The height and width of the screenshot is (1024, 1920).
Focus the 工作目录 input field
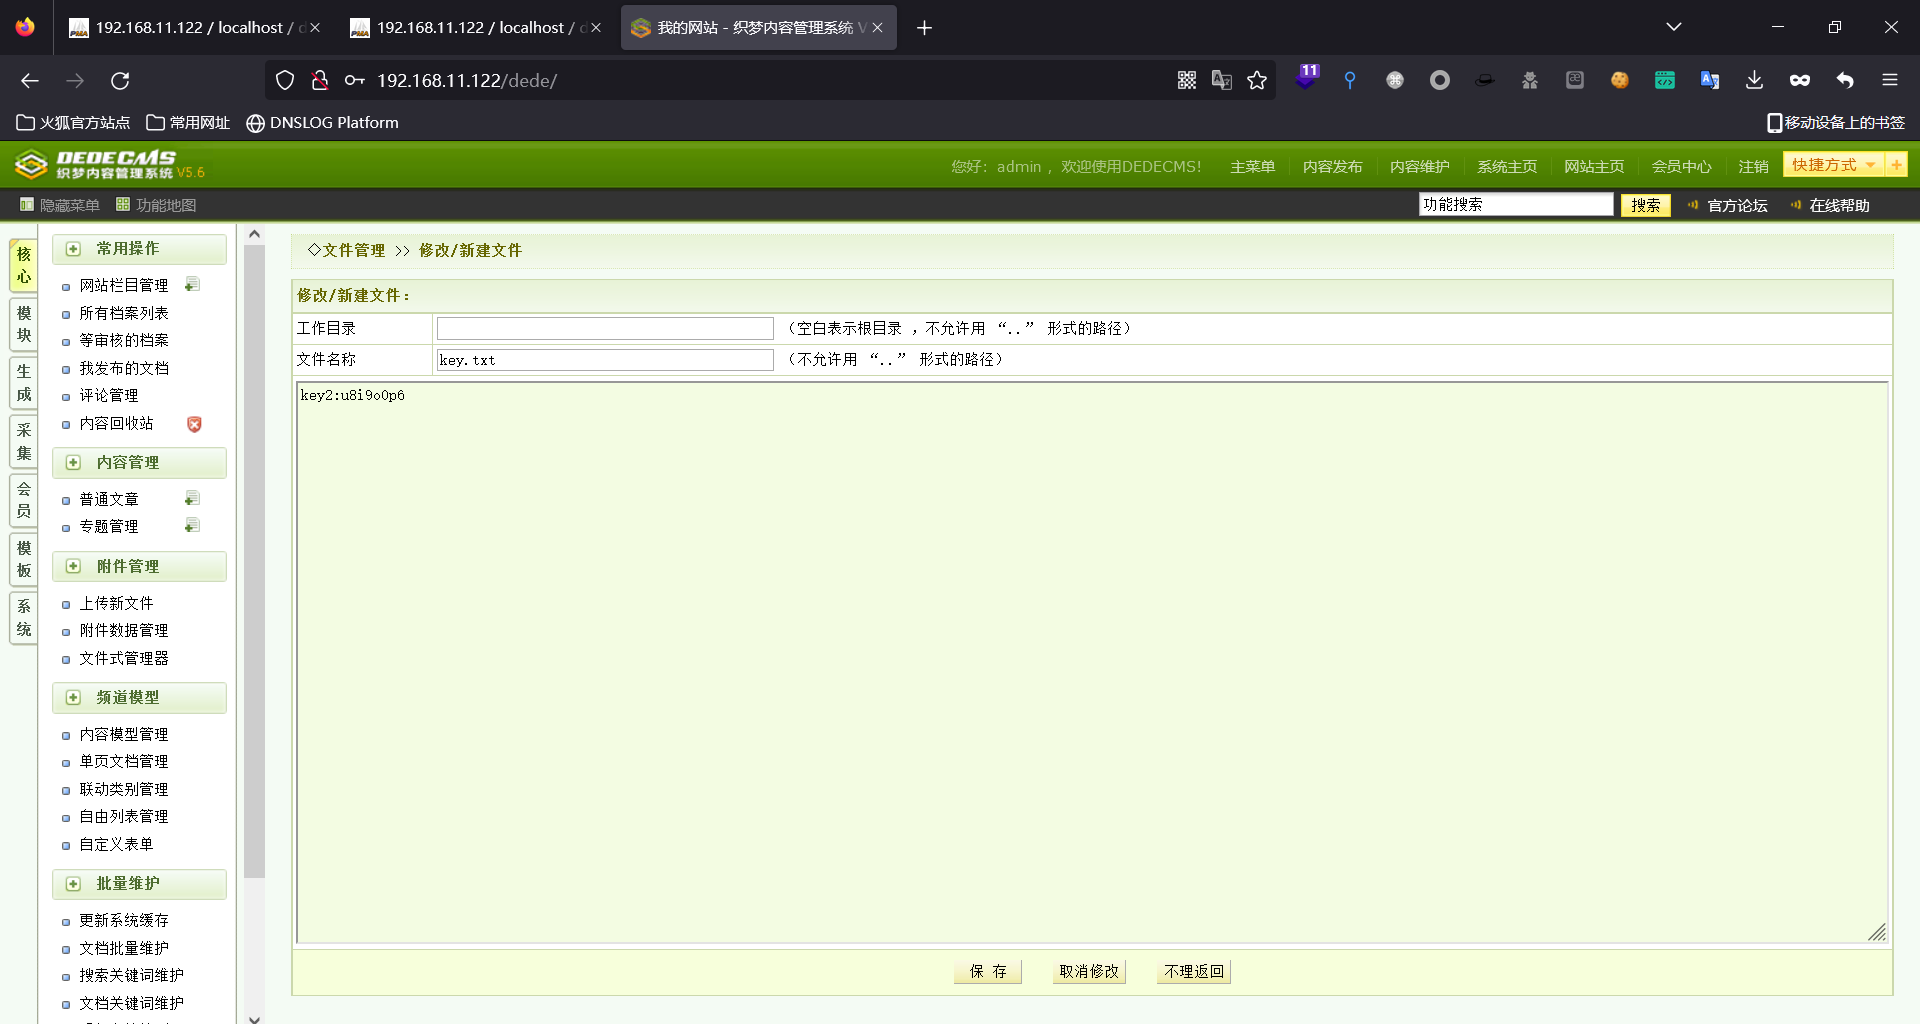(x=605, y=328)
